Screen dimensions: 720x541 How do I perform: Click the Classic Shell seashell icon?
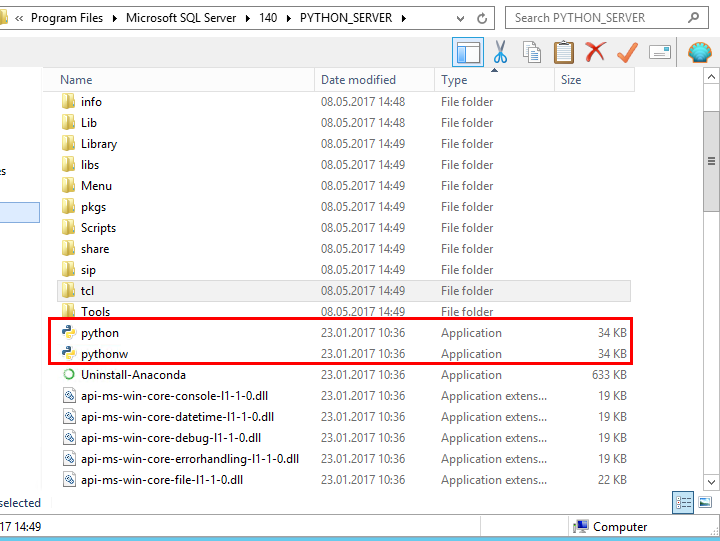coord(699,52)
